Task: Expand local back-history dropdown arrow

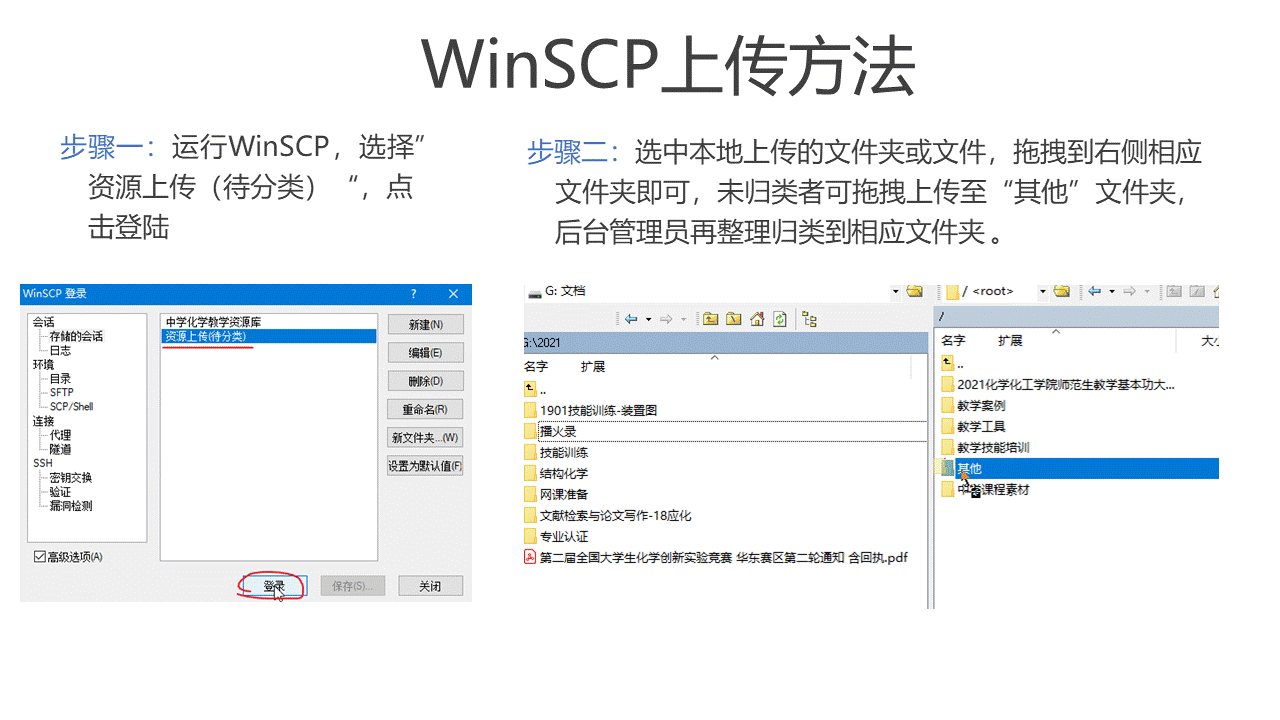Action: pyautogui.click(x=648, y=319)
